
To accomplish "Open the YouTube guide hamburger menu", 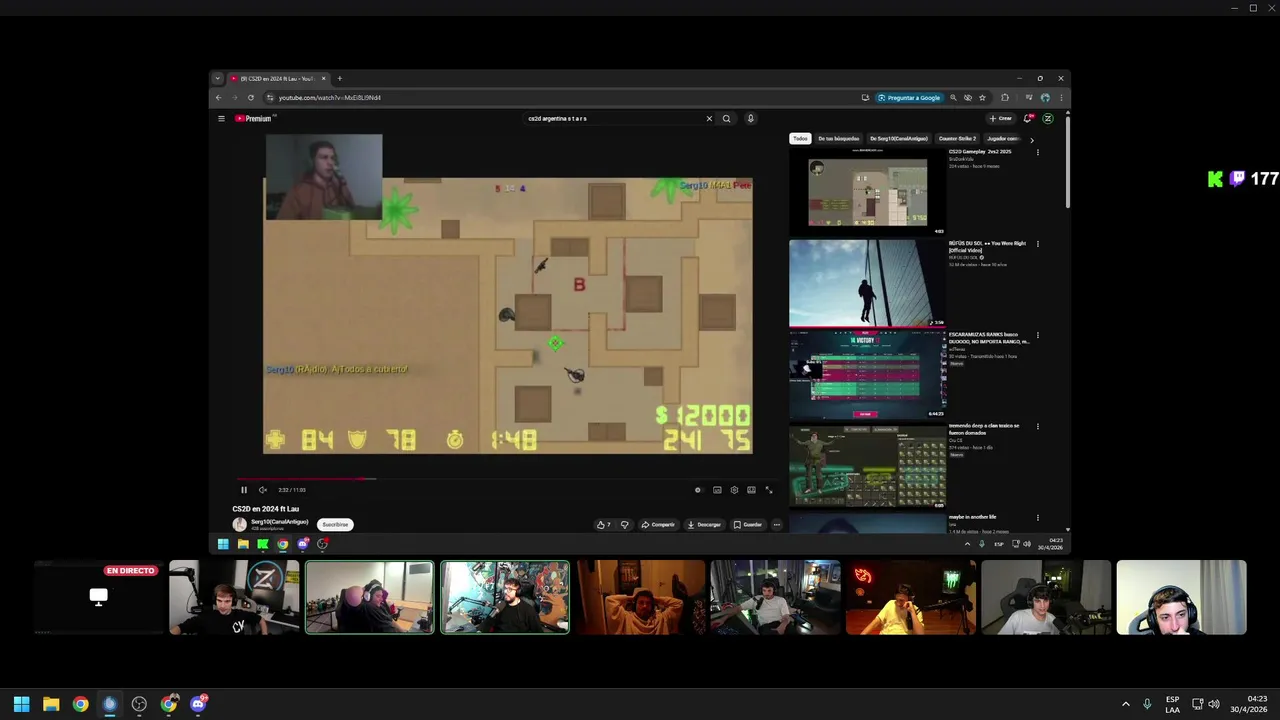I will [222, 118].
